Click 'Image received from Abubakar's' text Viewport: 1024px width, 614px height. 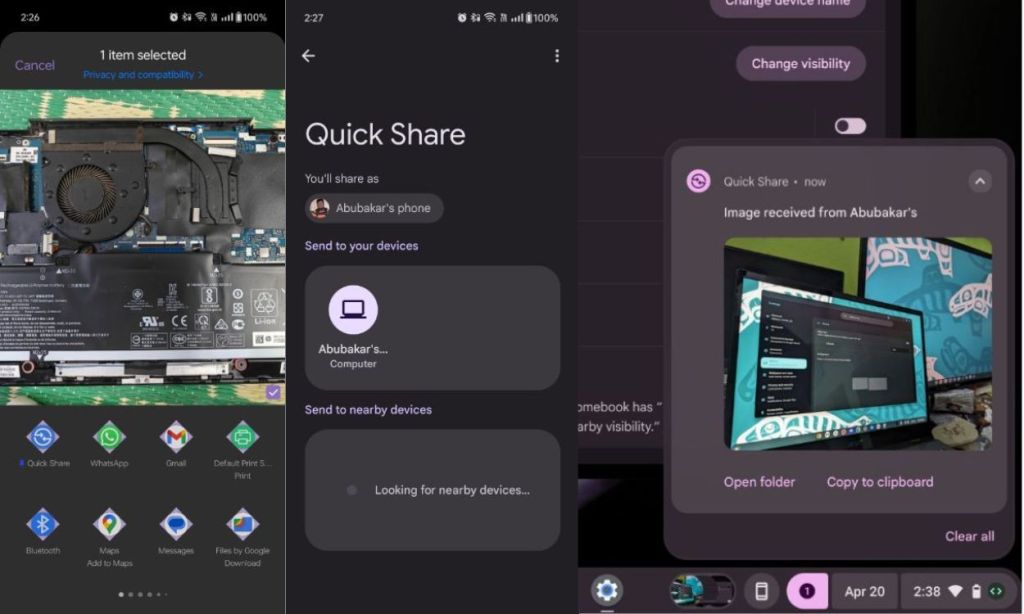click(x=820, y=213)
